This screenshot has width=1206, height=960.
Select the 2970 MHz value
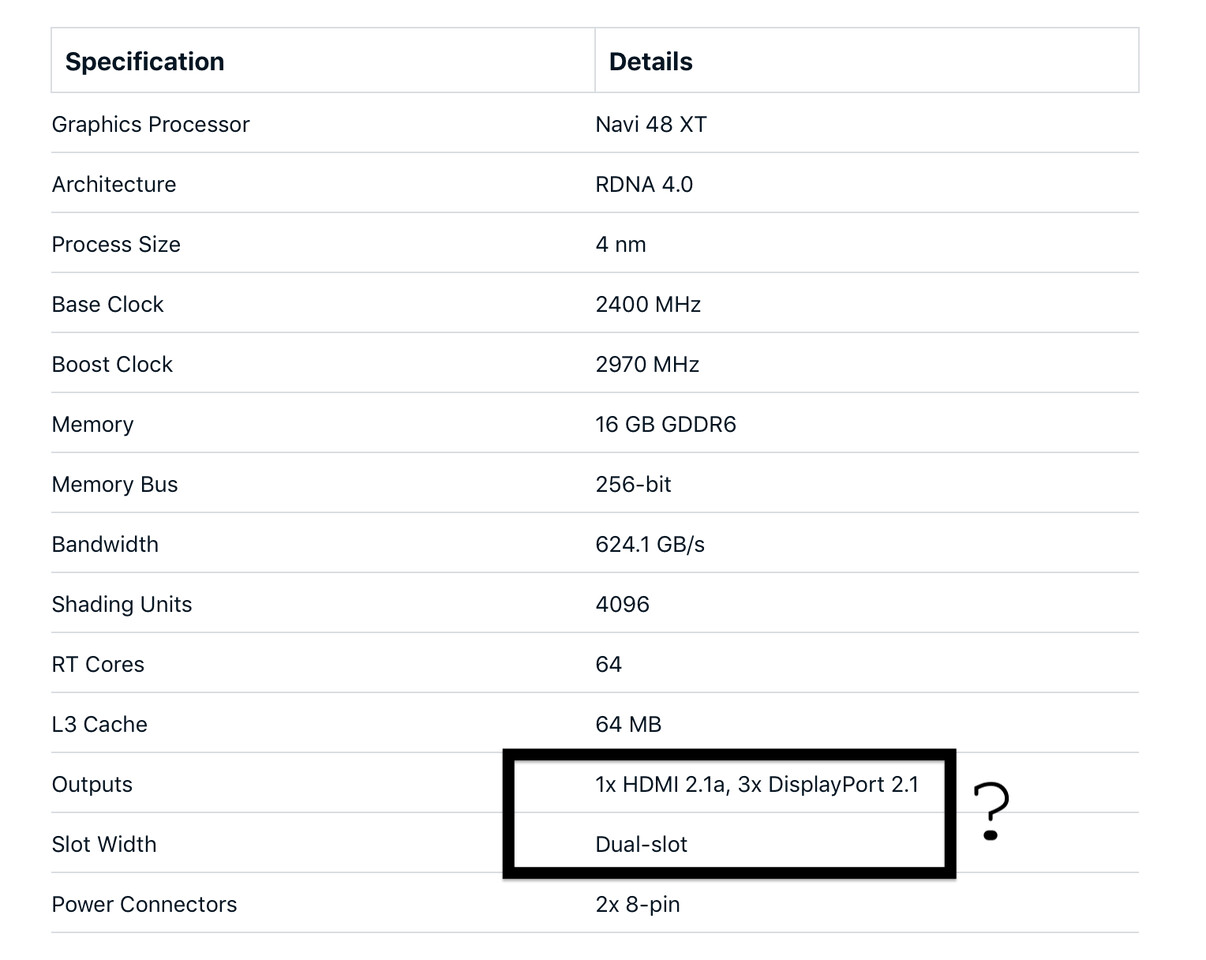[647, 365]
